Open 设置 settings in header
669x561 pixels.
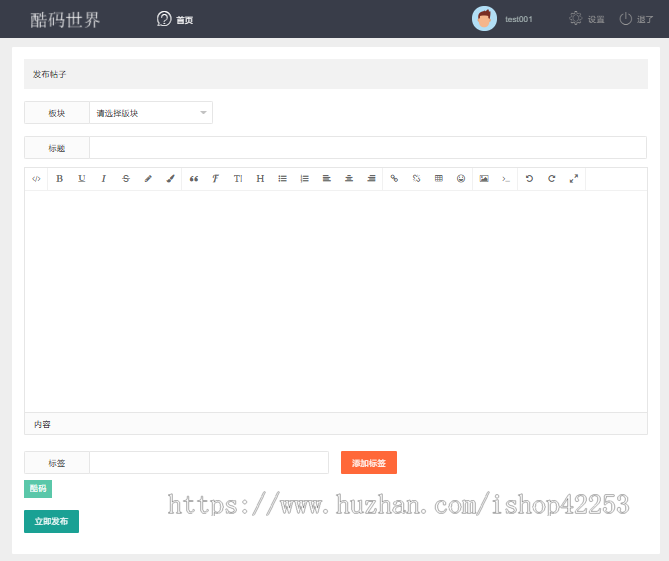(587, 19)
